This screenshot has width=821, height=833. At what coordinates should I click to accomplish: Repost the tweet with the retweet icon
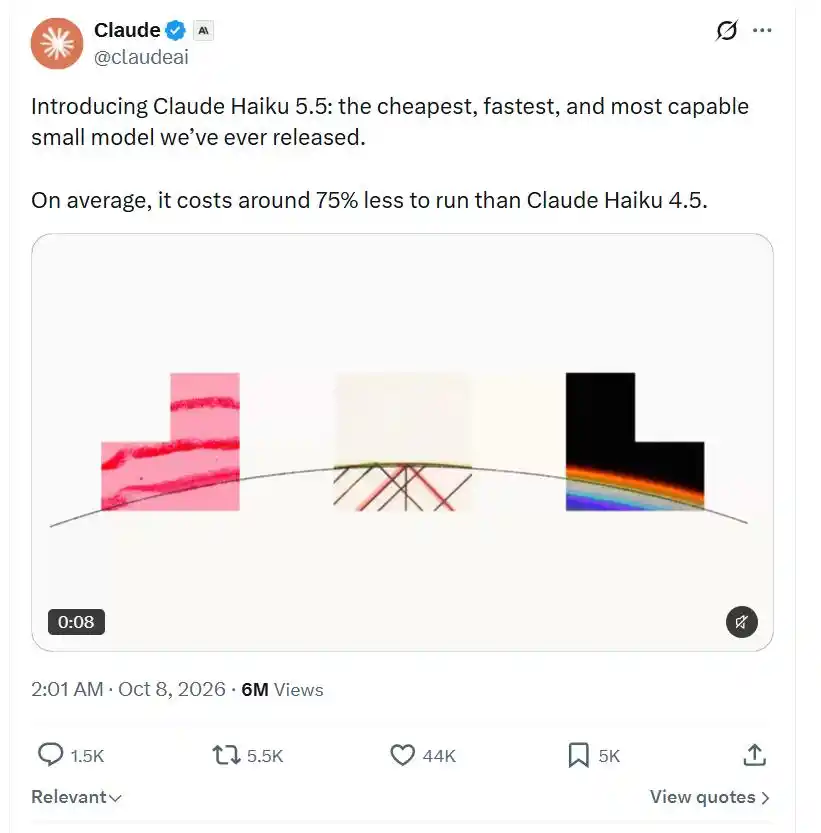click(x=226, y=755)
